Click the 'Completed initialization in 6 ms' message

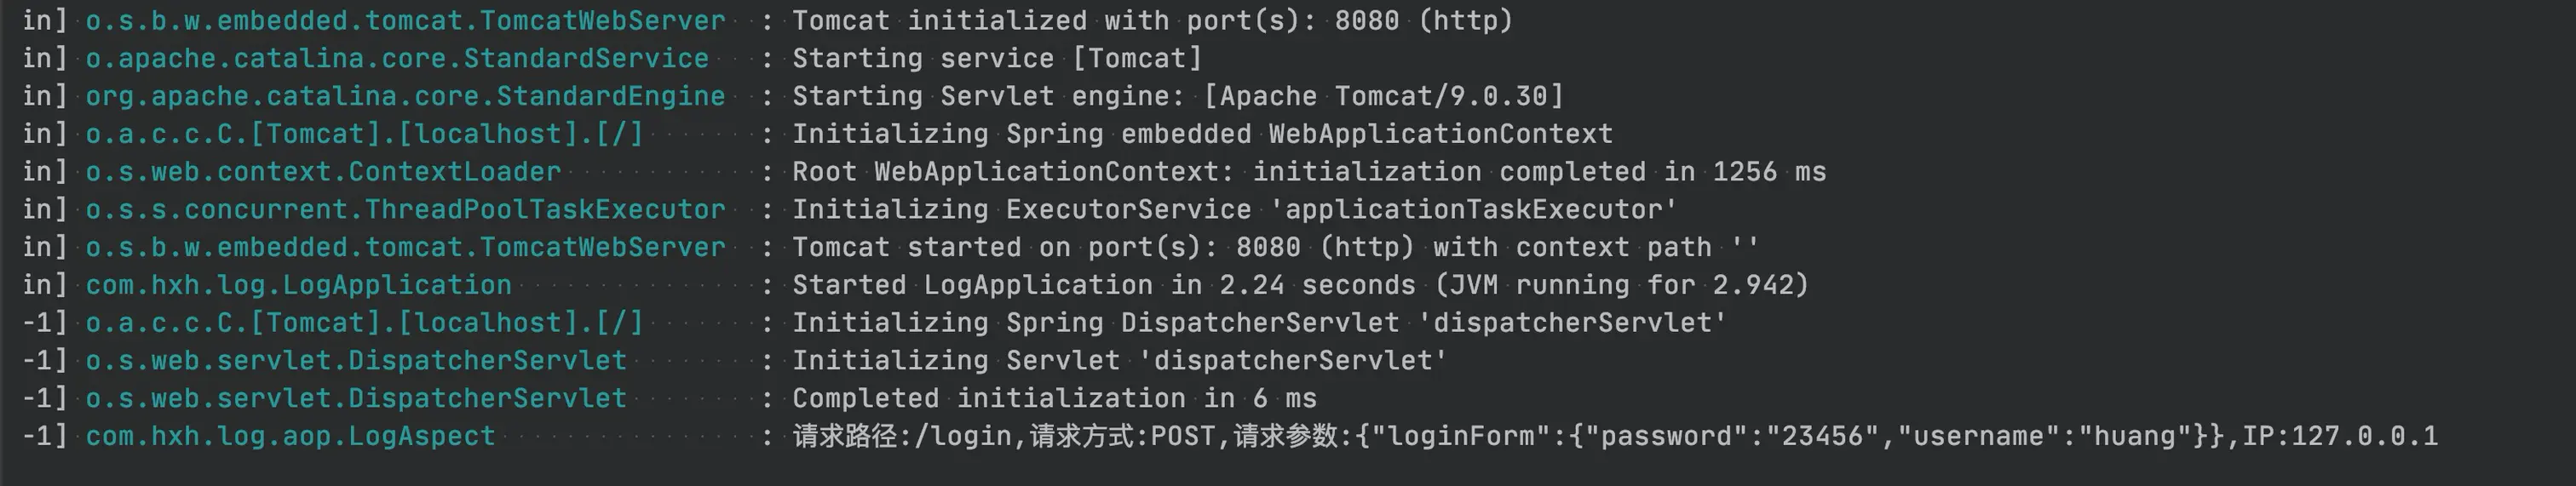(1054, 399)
